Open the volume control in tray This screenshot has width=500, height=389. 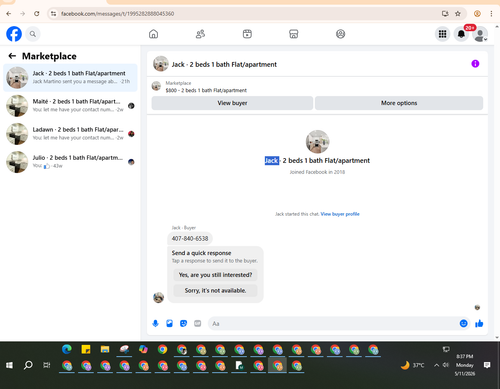pos(446,365)
